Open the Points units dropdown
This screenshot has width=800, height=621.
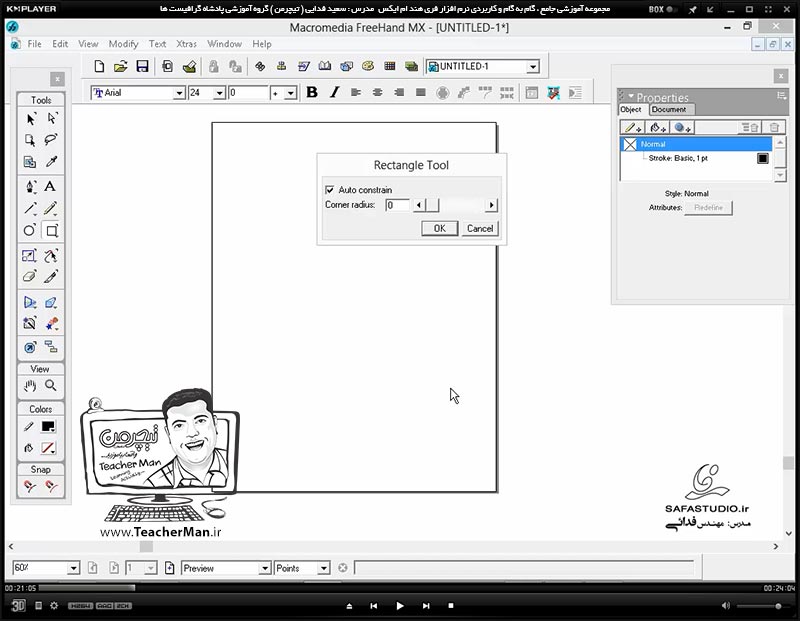pos(323,568)
